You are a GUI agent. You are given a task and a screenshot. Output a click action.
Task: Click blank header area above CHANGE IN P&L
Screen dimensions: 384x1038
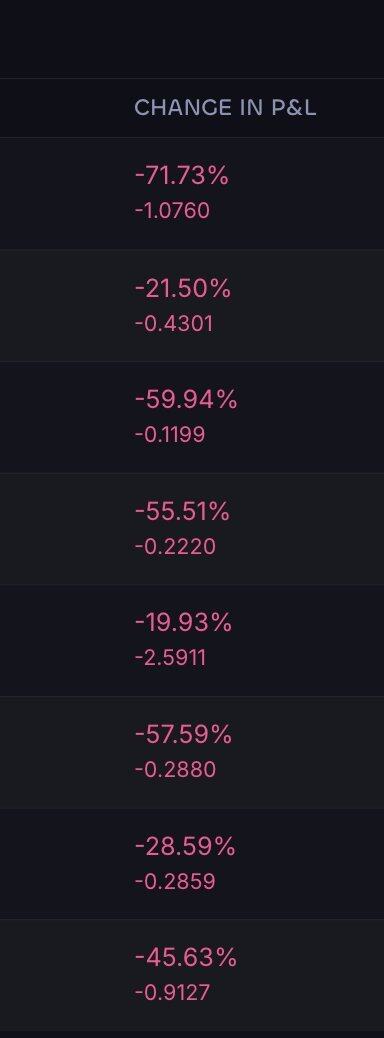click(192, 39)
